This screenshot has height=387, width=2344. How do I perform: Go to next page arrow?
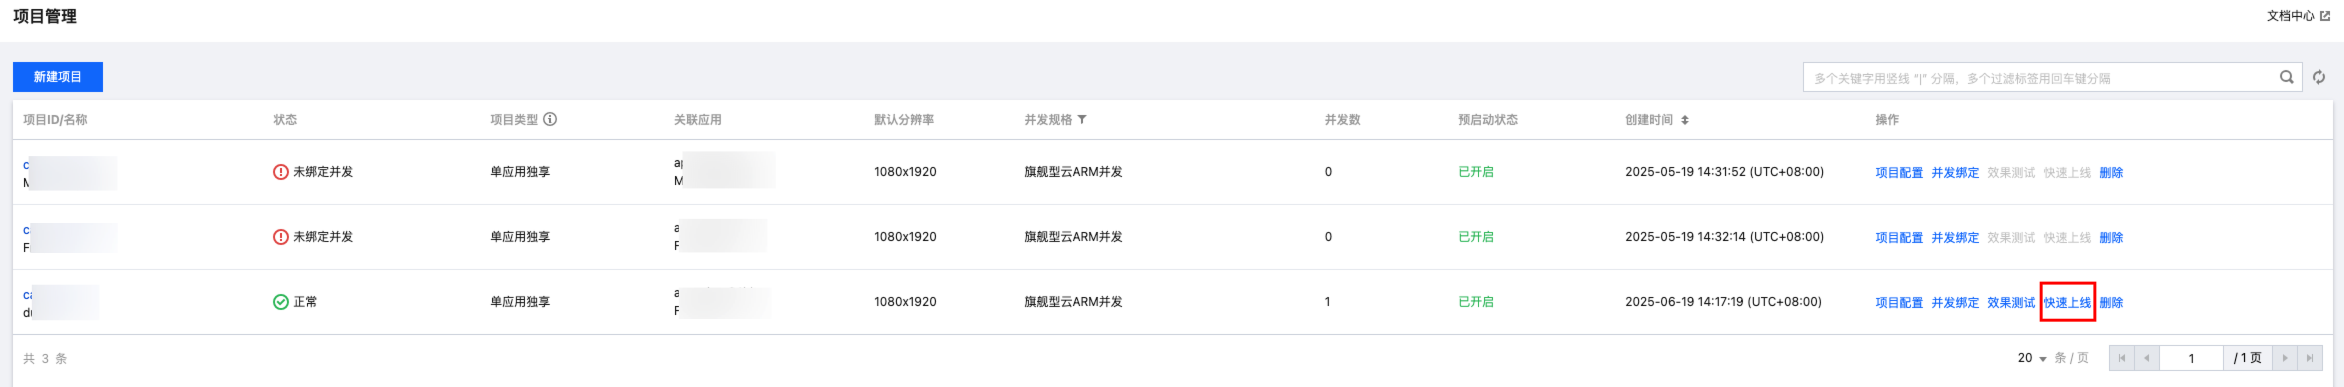click(2285, 358)
